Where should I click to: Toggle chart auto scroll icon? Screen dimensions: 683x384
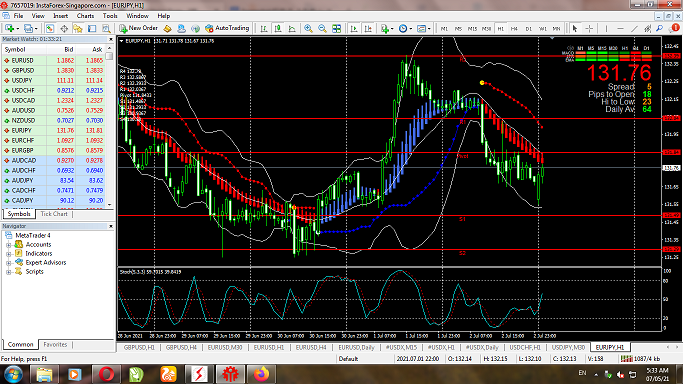point(354,28)
